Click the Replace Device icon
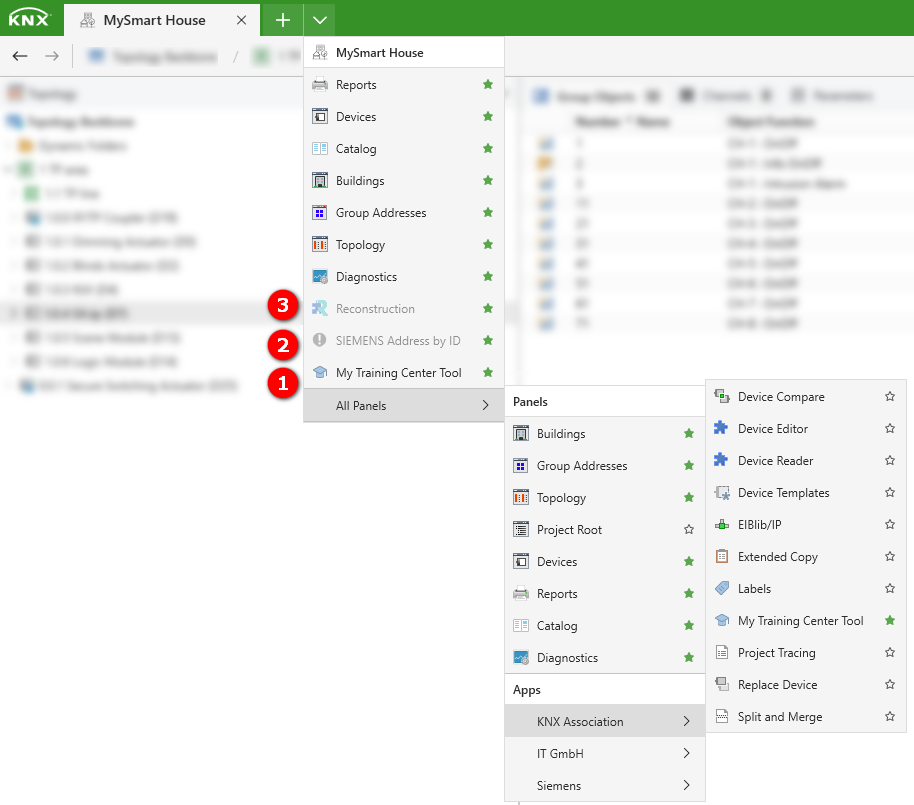Viewport: 914px width, 805px height. 722,684
